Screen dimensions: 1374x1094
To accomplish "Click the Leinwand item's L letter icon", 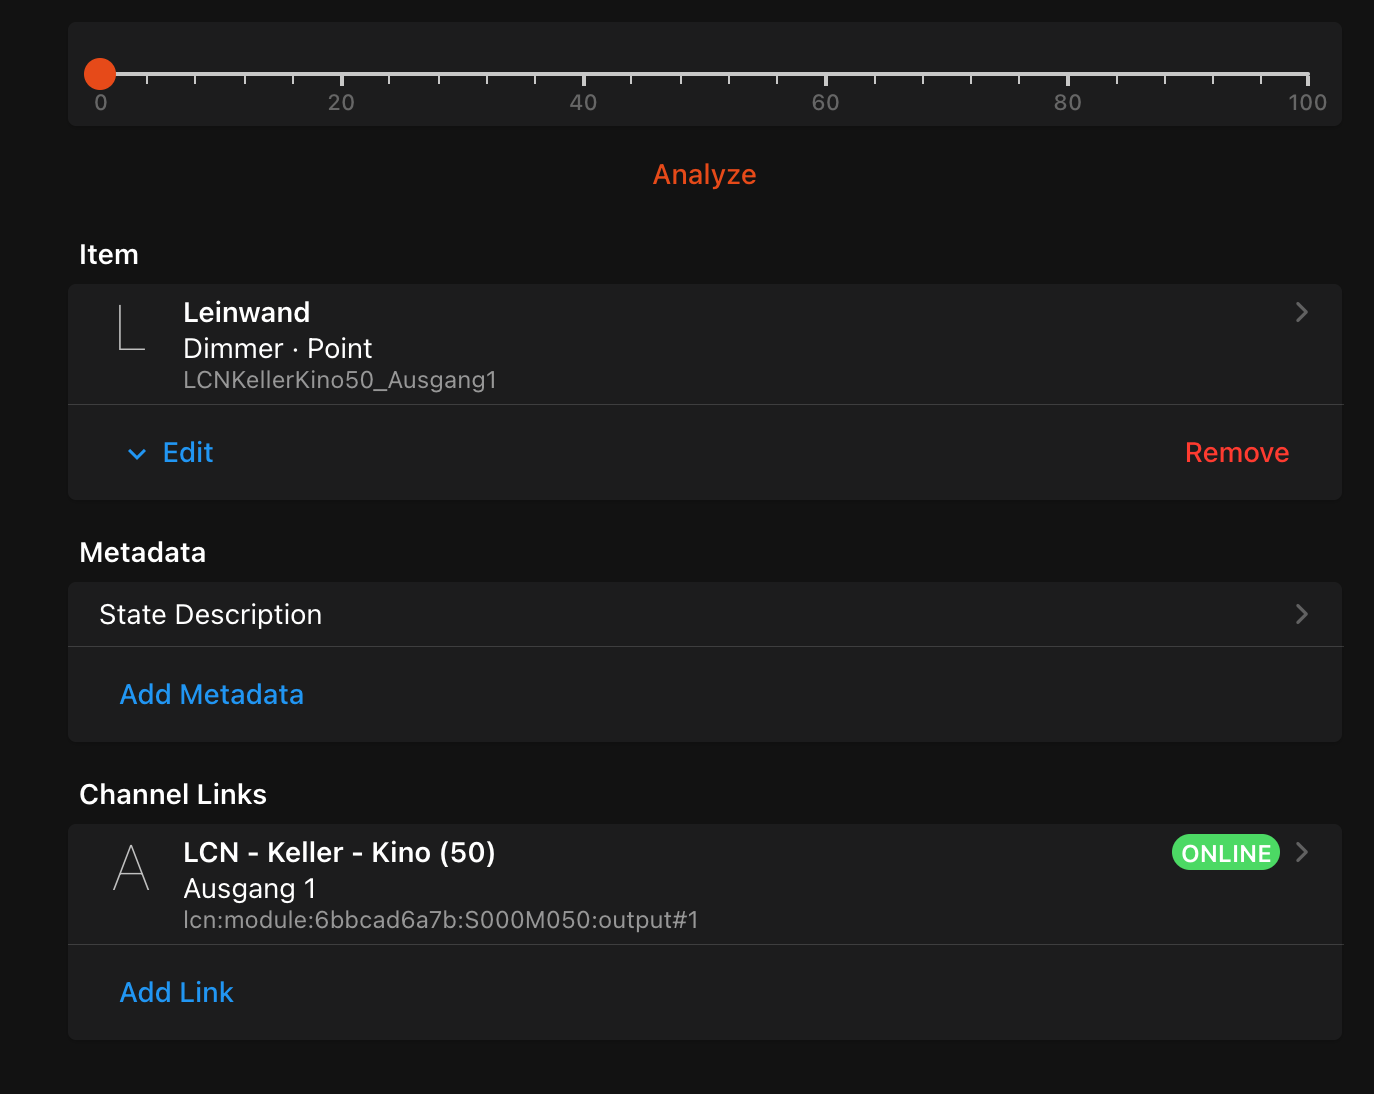I will (x=131, y=329).
